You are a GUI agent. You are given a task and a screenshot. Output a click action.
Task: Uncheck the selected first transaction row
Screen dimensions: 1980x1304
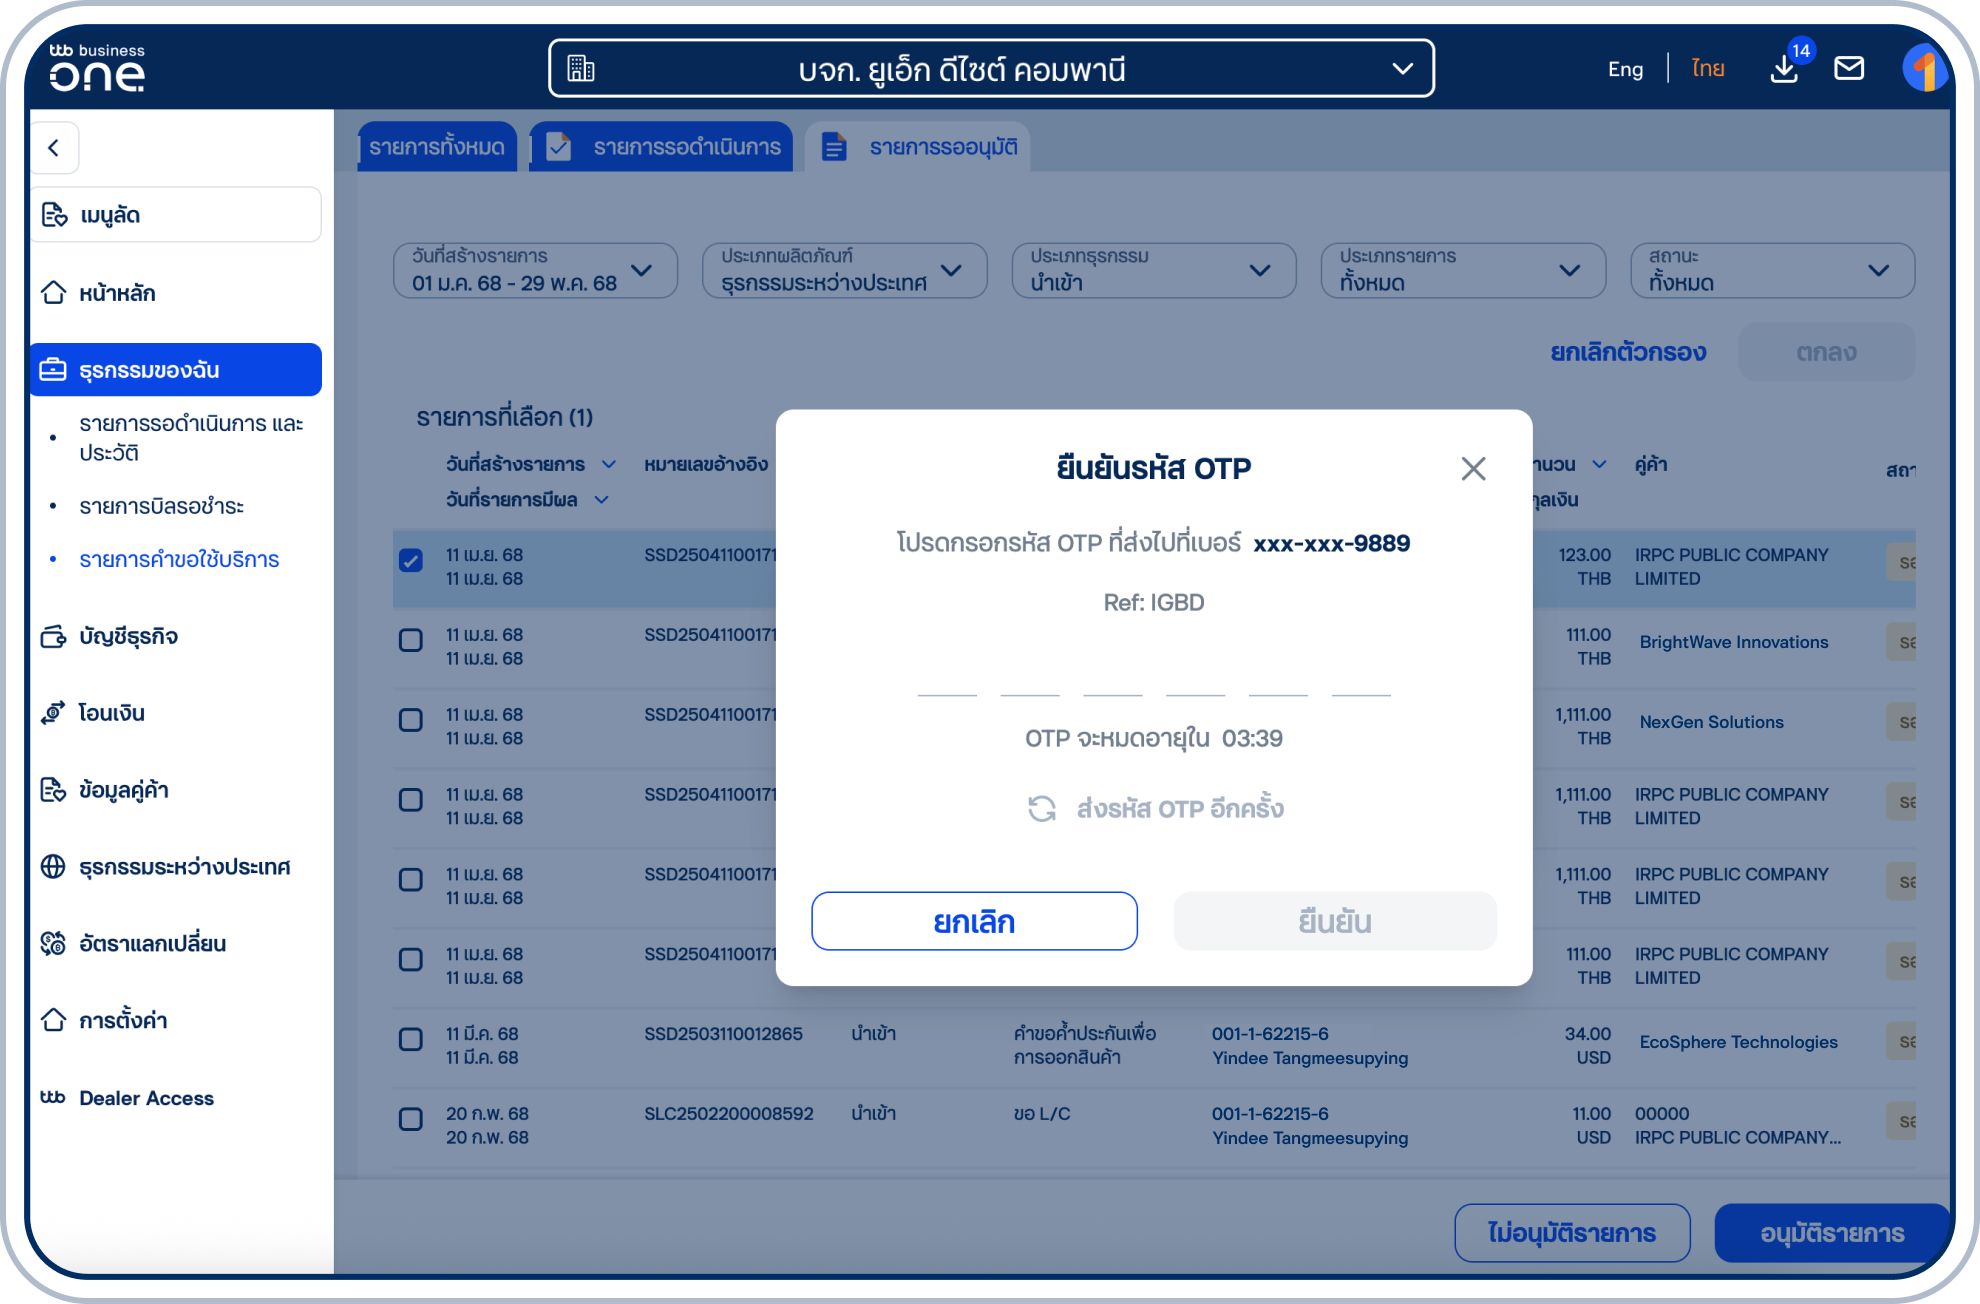[x=411, y=560]
